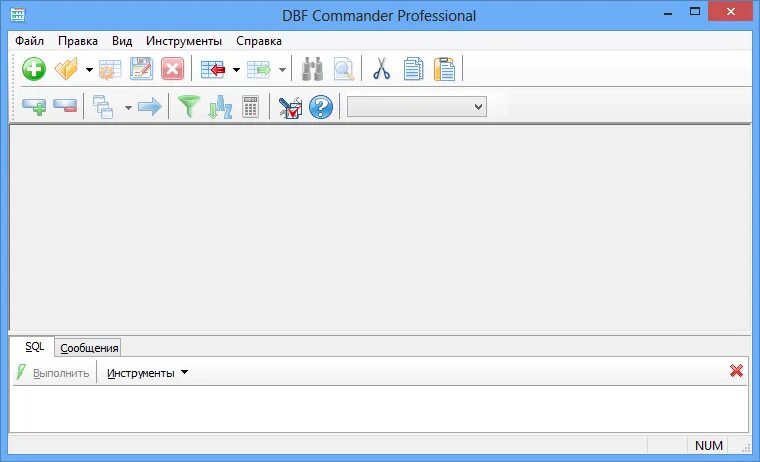Click the application icon in title bar
This screenshot has height=462, width=760.
point(17,15)
